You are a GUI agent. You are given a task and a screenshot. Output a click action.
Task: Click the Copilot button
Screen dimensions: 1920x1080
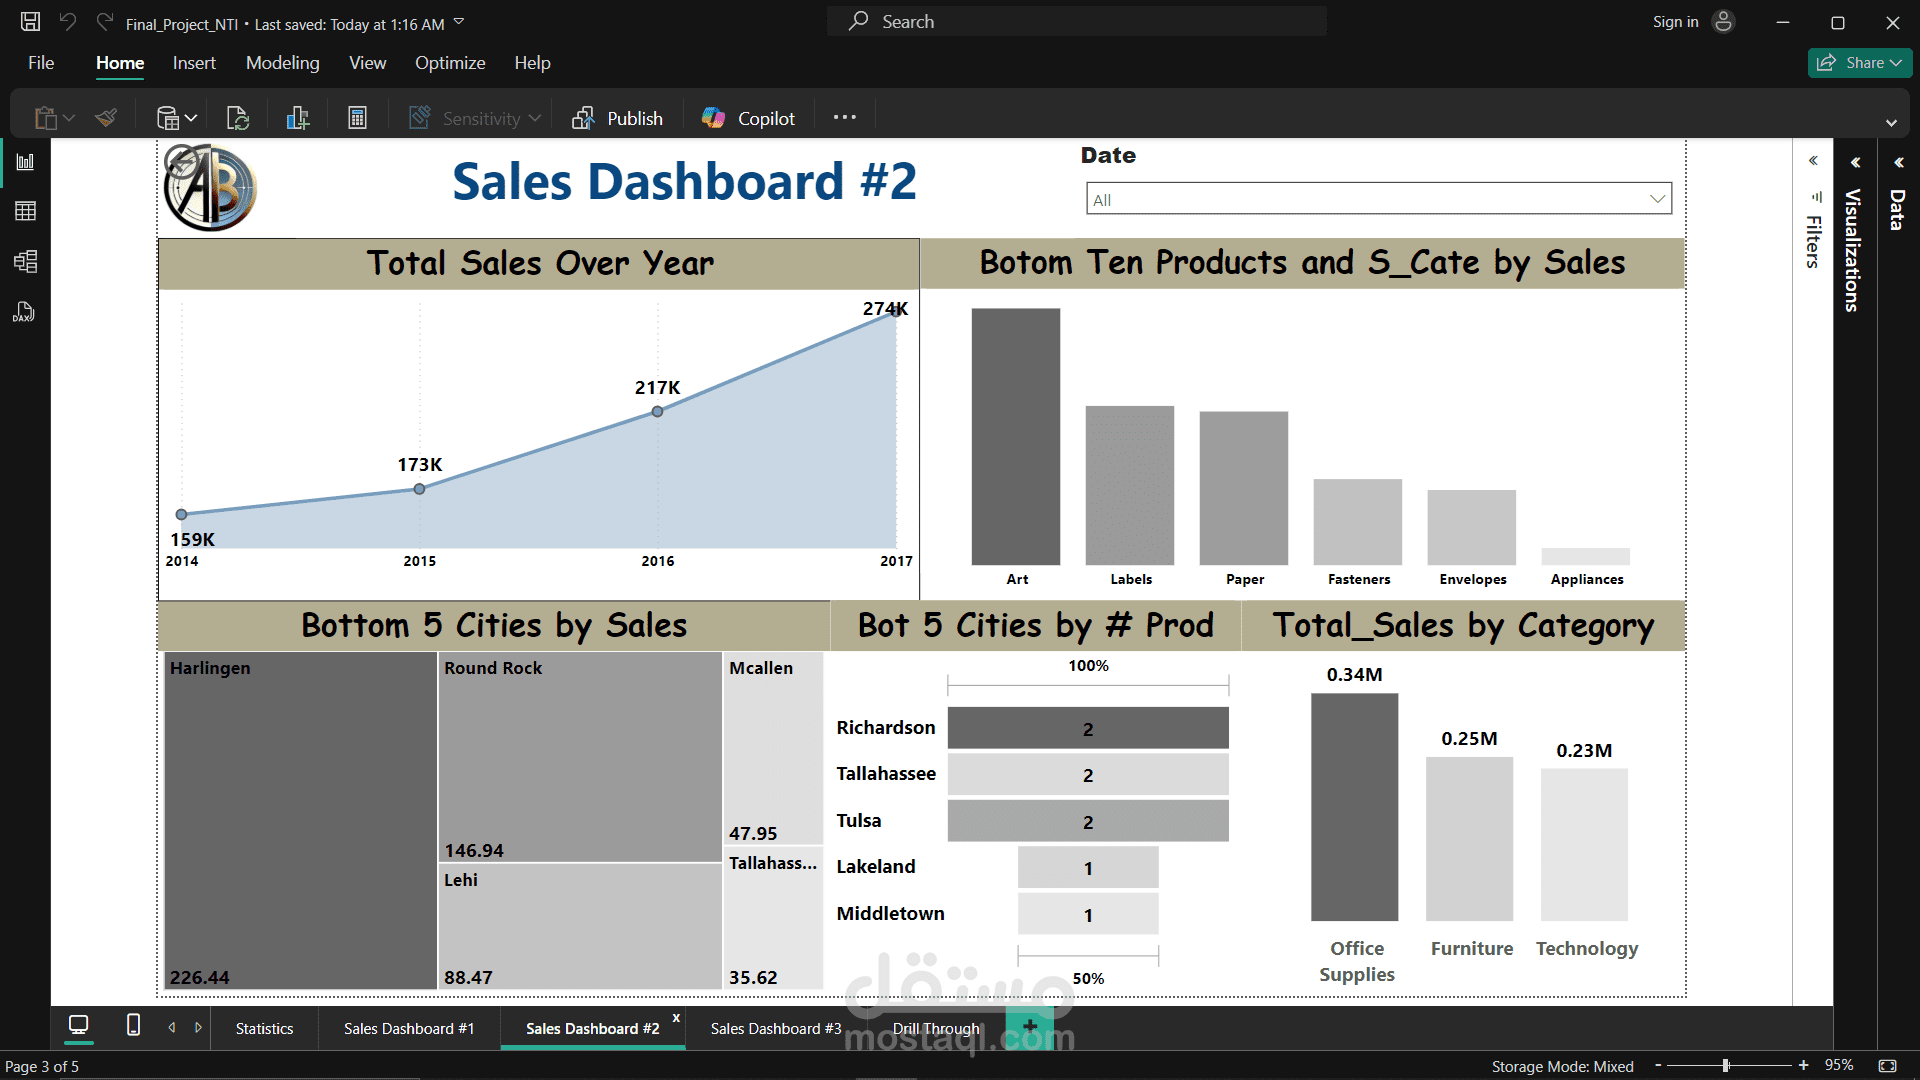point(748,118)
